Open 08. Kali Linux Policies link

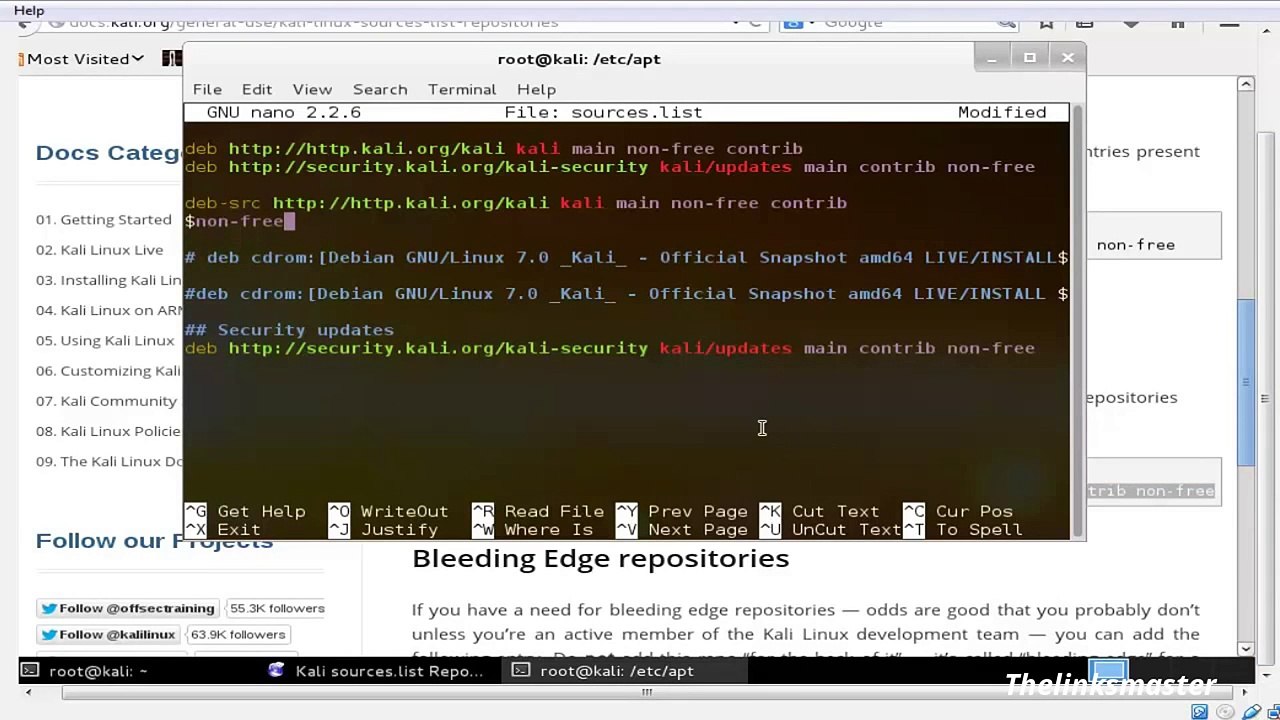point(108,431)
